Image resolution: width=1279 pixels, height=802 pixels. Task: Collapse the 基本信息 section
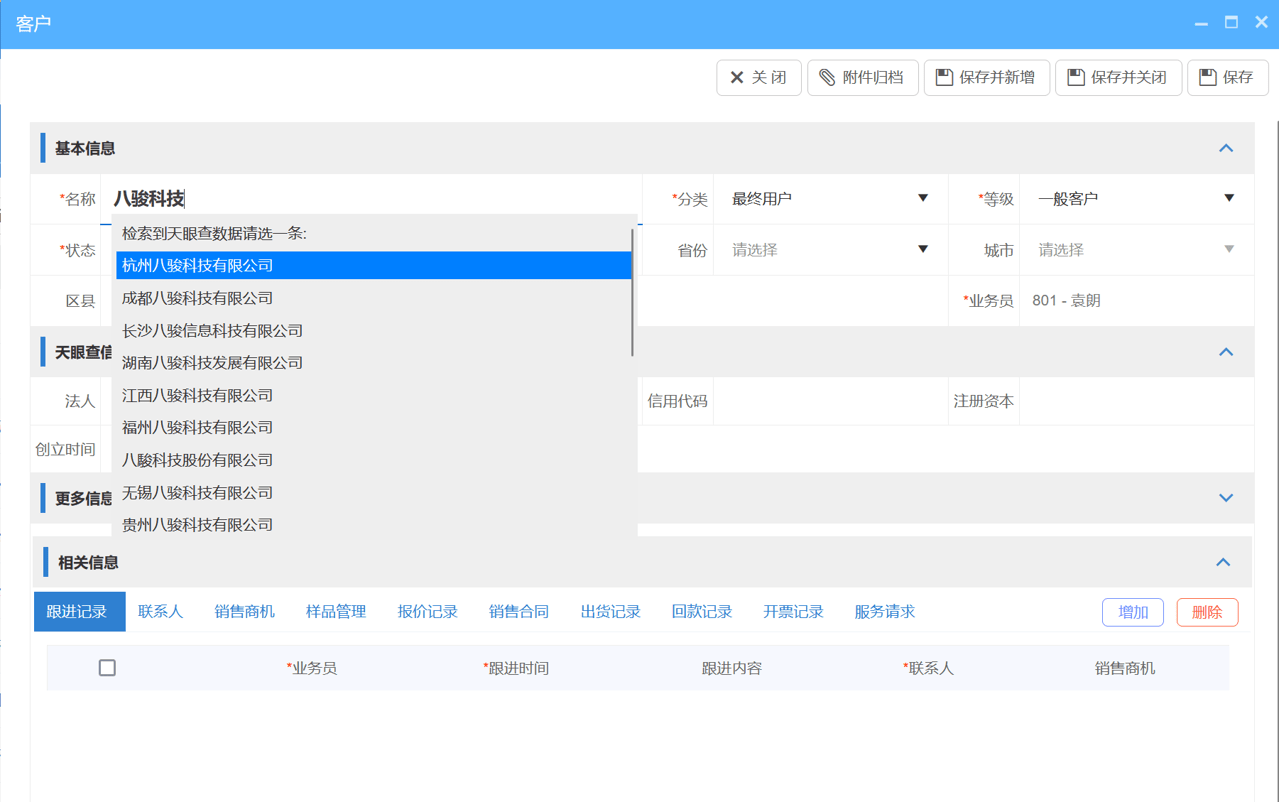[1226, 148]
